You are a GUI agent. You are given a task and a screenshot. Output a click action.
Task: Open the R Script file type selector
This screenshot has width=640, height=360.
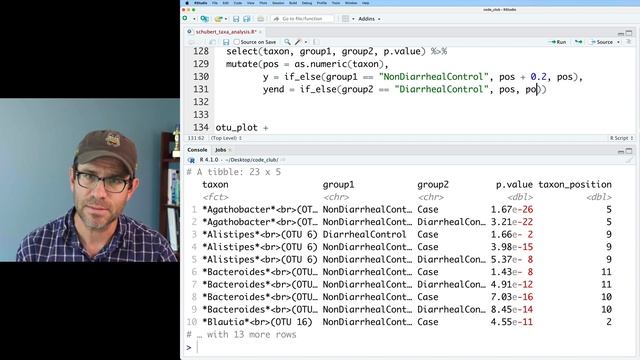tap(622, 138)
